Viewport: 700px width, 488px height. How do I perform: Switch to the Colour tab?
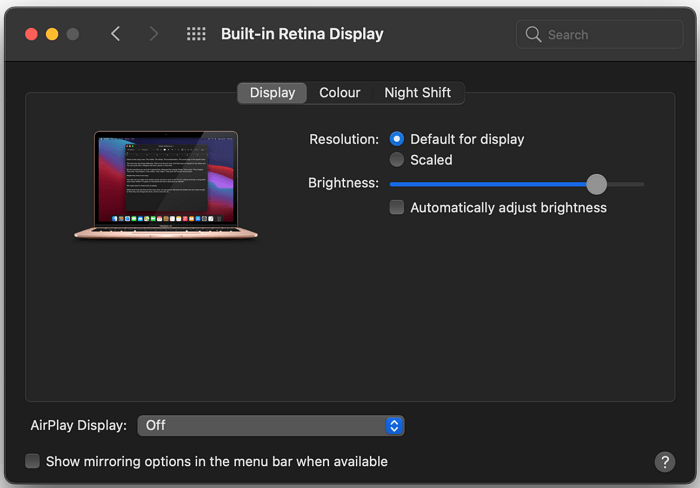pos(340,92)
